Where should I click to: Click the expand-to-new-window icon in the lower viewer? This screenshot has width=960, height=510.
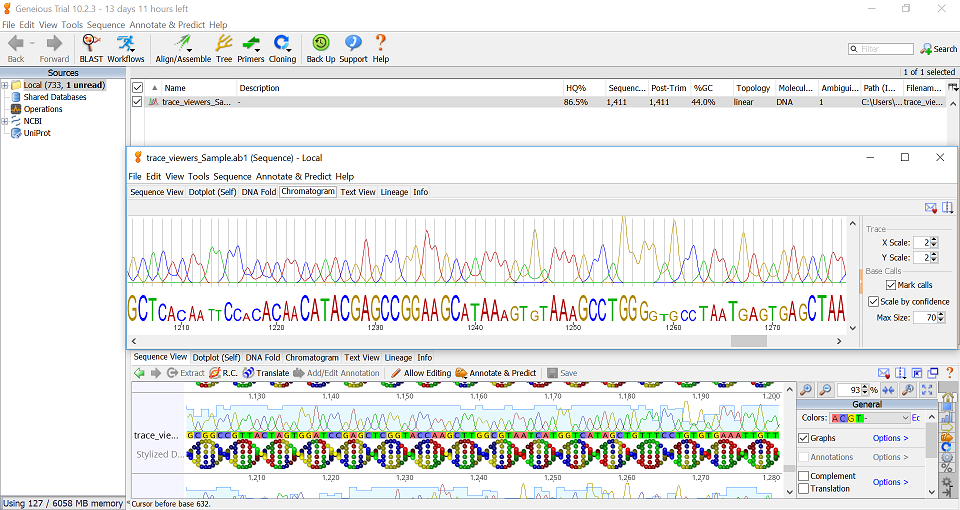click(x=933, y=373)
